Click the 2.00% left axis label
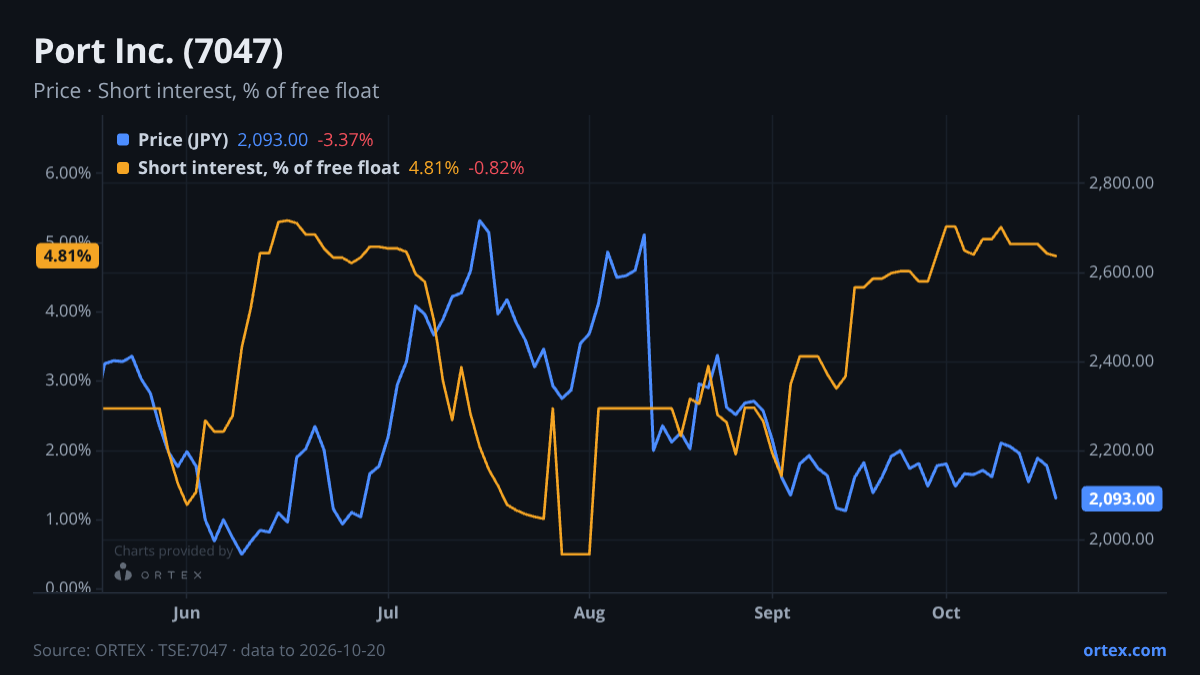This screenshot has height=675, width=1200. coord(69,450)
